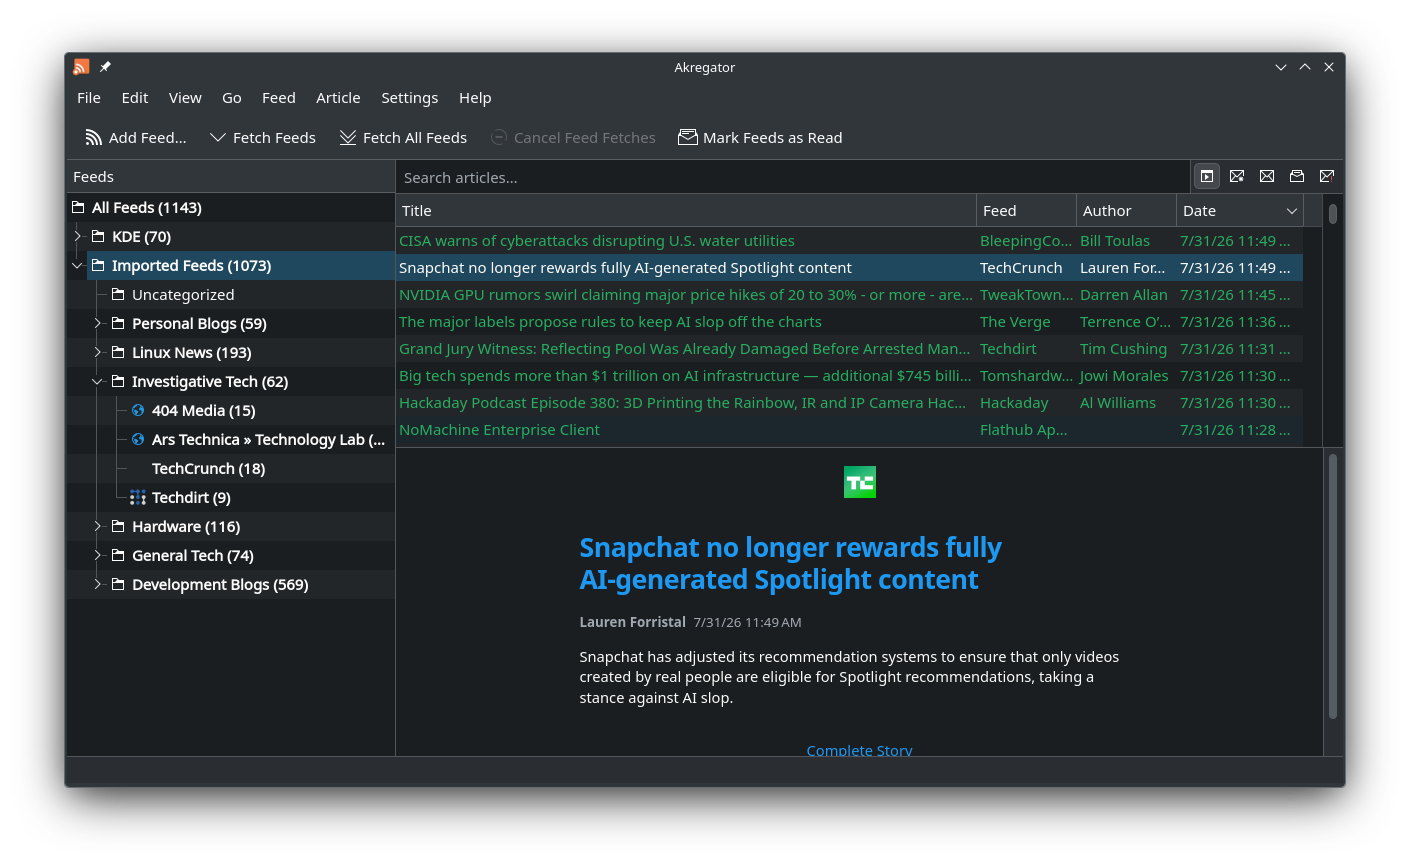
Task: Click the Hardware folder icon
Action: point(118,526)
